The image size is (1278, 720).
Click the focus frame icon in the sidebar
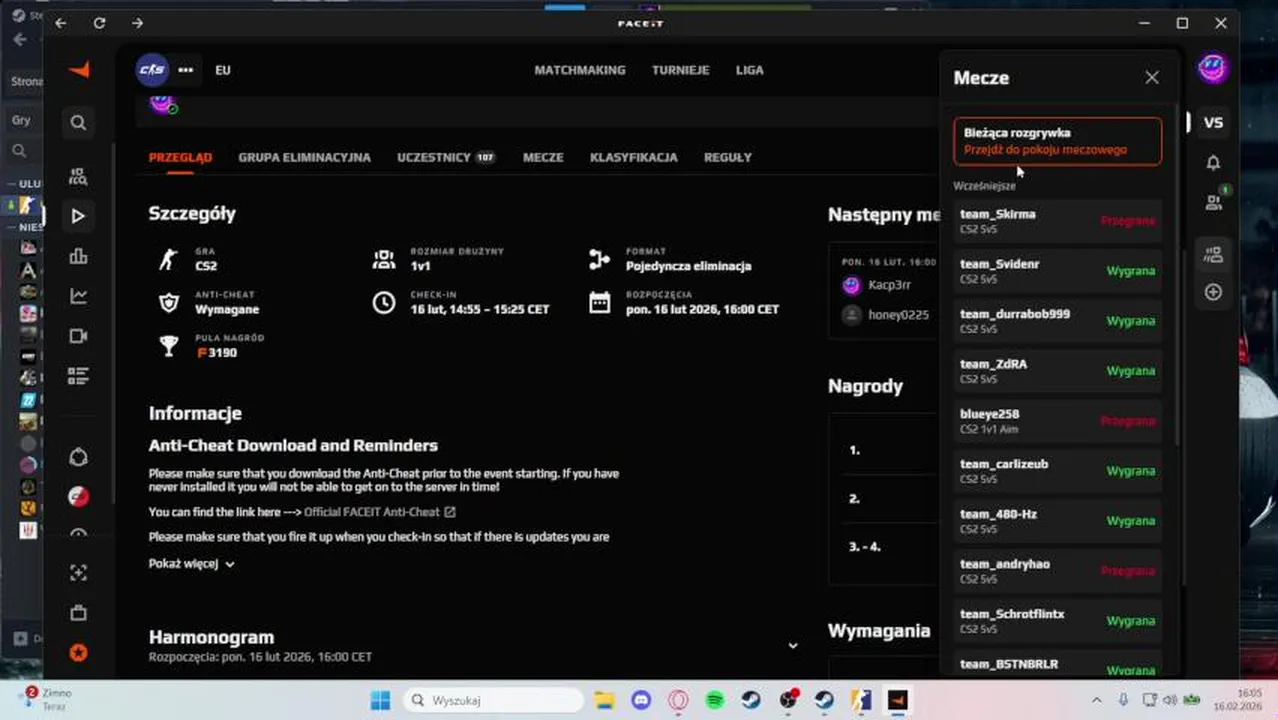coord(78,573)
